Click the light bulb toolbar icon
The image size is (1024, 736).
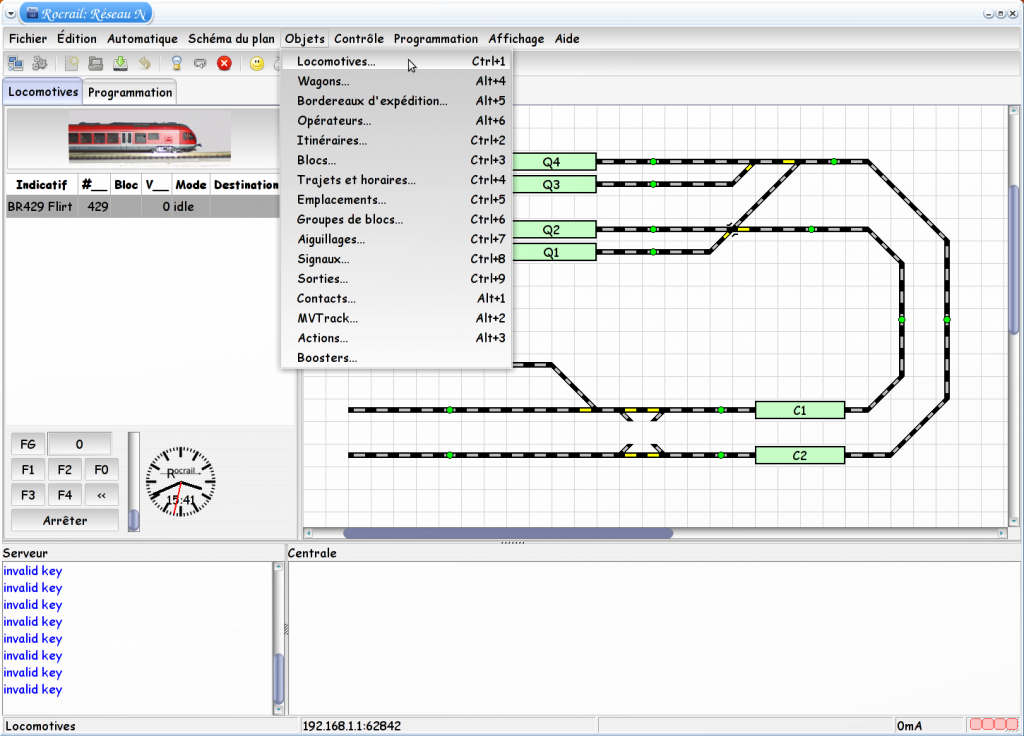pyautogui.click(x=176, y=63)
